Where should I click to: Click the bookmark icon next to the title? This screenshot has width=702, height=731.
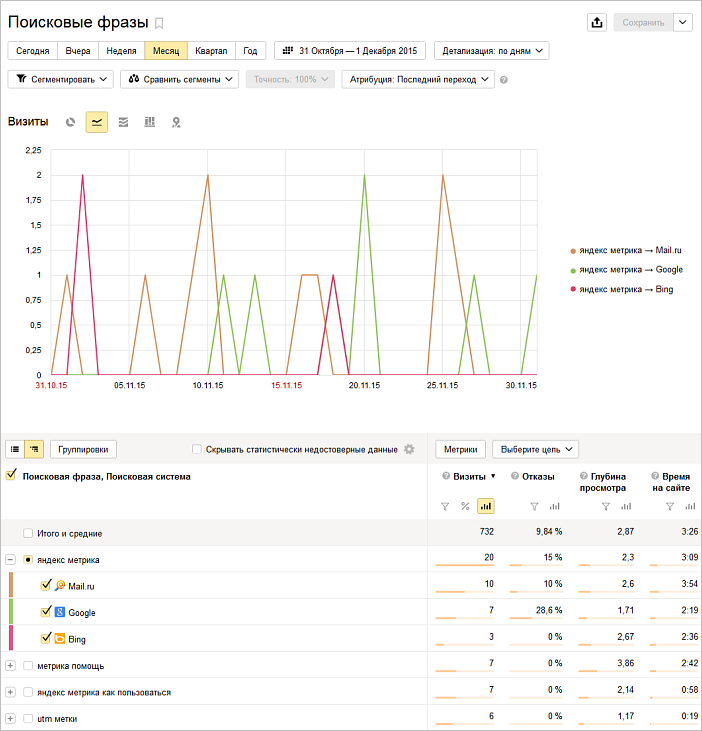tap(159, 23)
